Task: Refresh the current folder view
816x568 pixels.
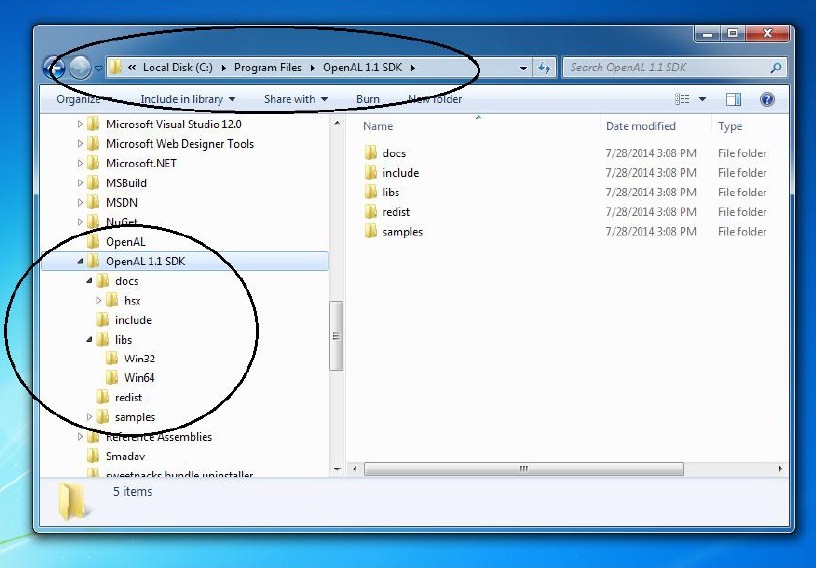Action: 544,68
